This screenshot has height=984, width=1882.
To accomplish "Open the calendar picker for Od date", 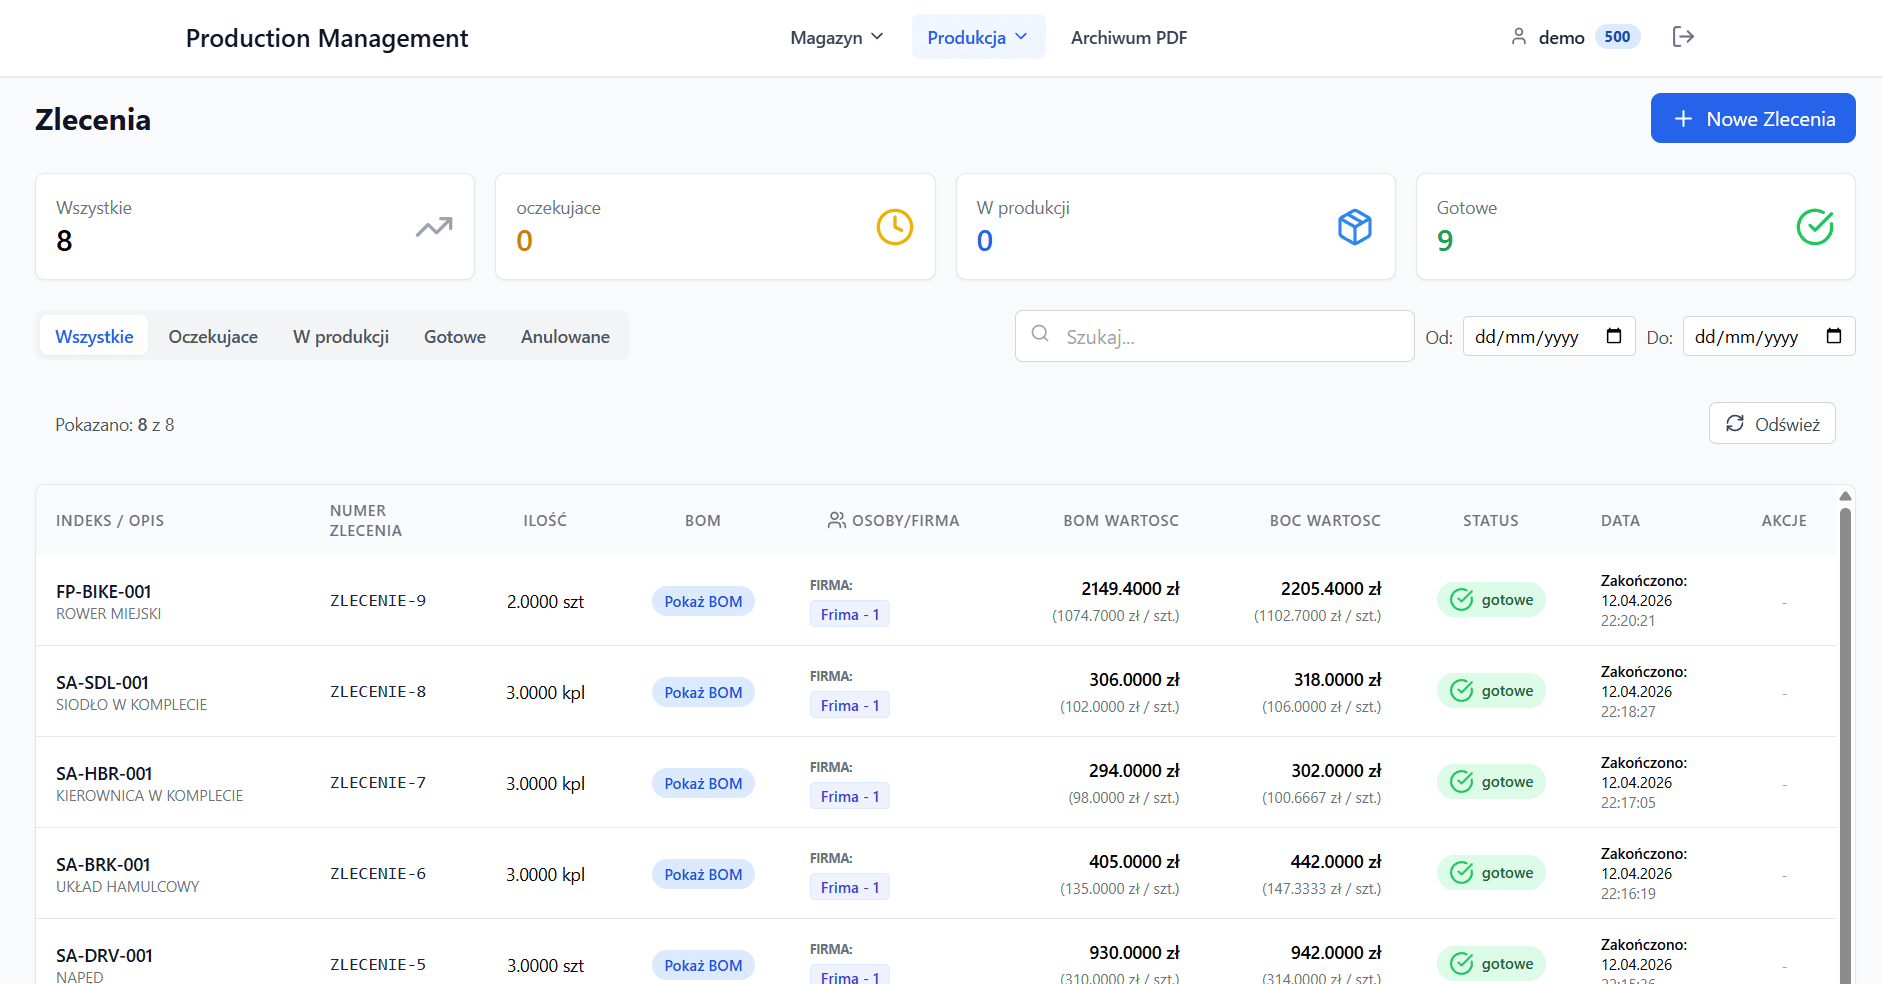I will point(1614,336).
